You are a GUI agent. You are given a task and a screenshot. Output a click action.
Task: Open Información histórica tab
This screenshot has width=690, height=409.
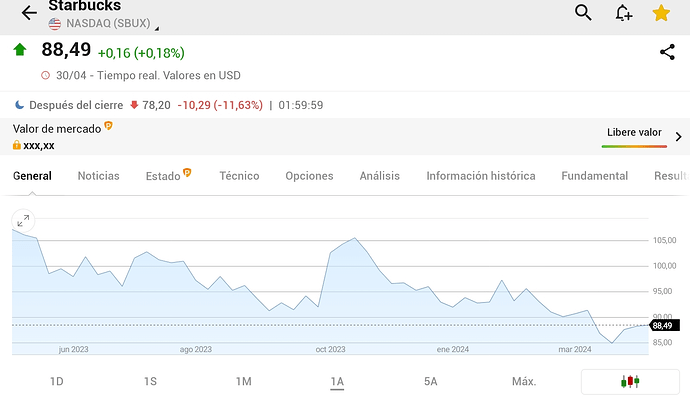point(481,176)
